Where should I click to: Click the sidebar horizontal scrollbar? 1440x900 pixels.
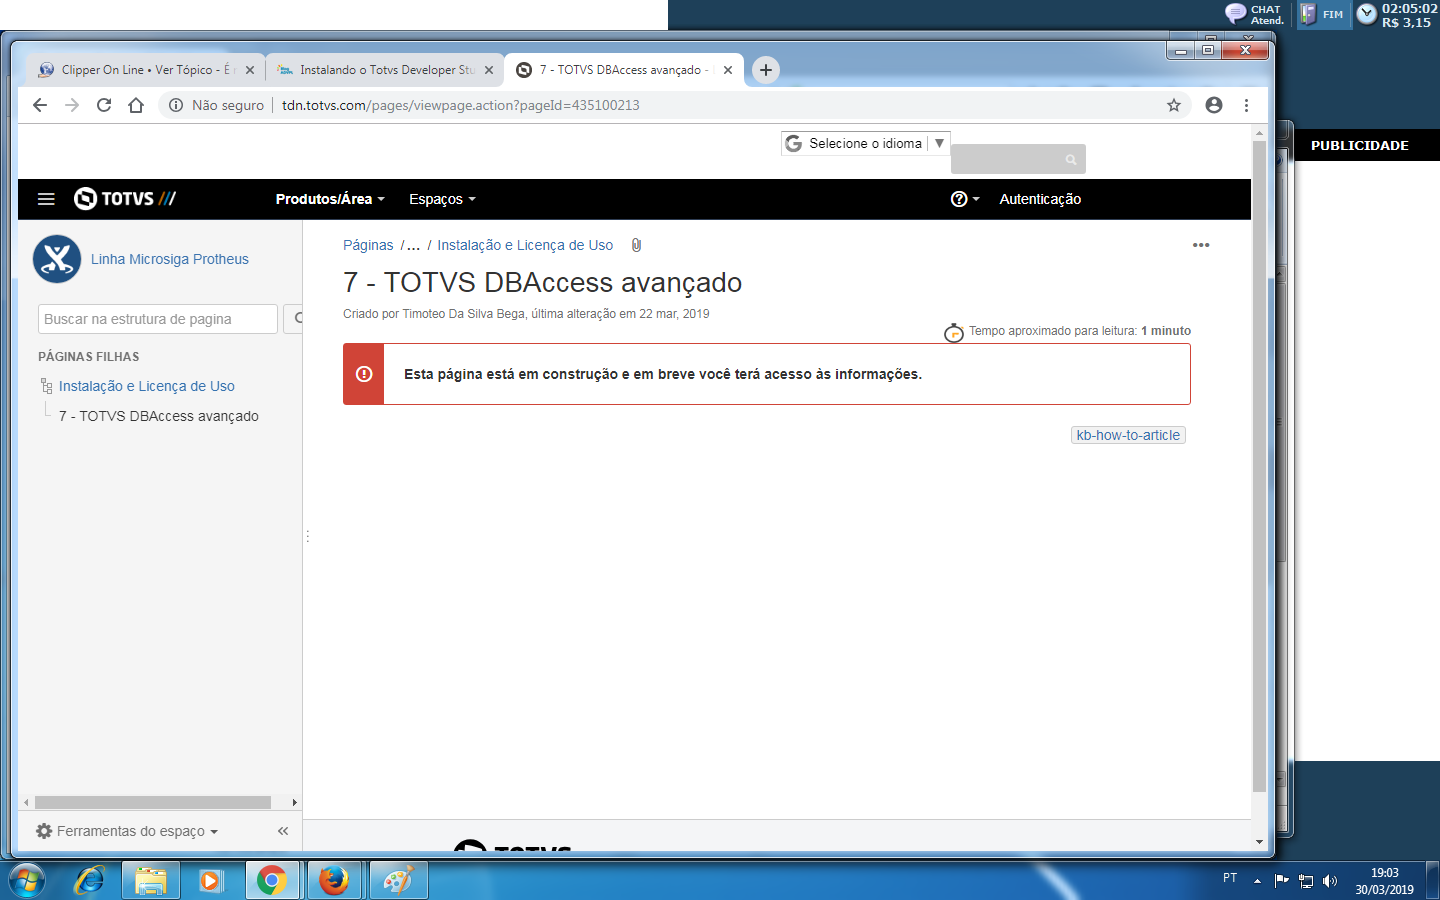[153, 802]
